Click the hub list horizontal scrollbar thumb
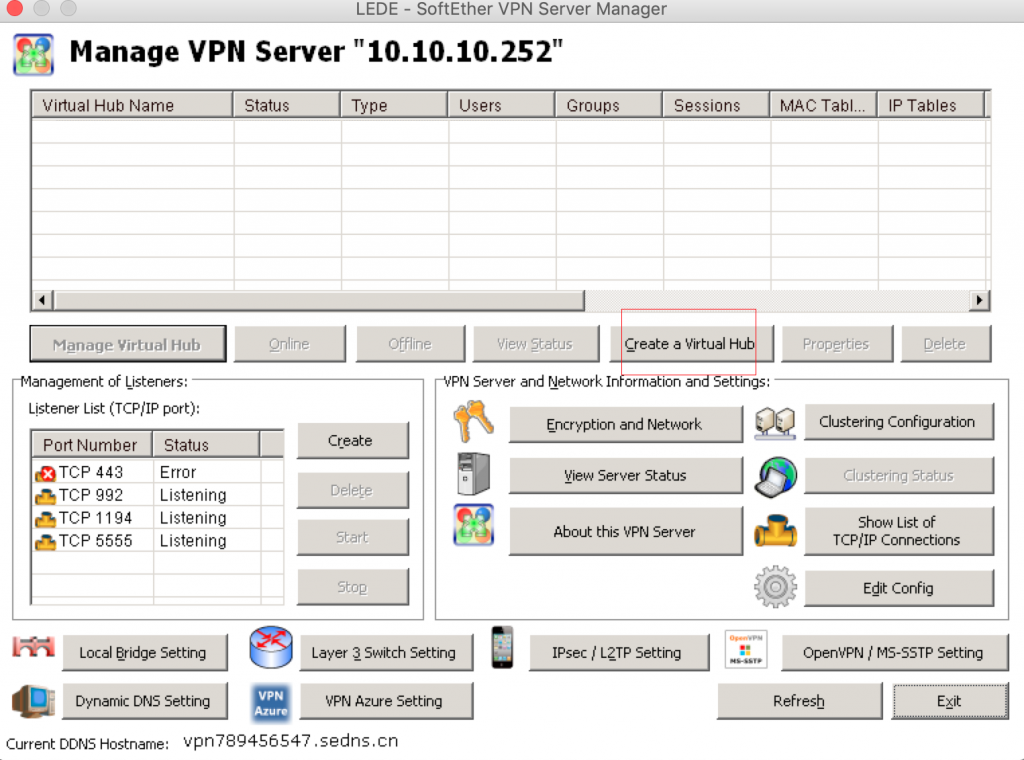This screenshot has width=1024, height=760. [x=319, y=300]
